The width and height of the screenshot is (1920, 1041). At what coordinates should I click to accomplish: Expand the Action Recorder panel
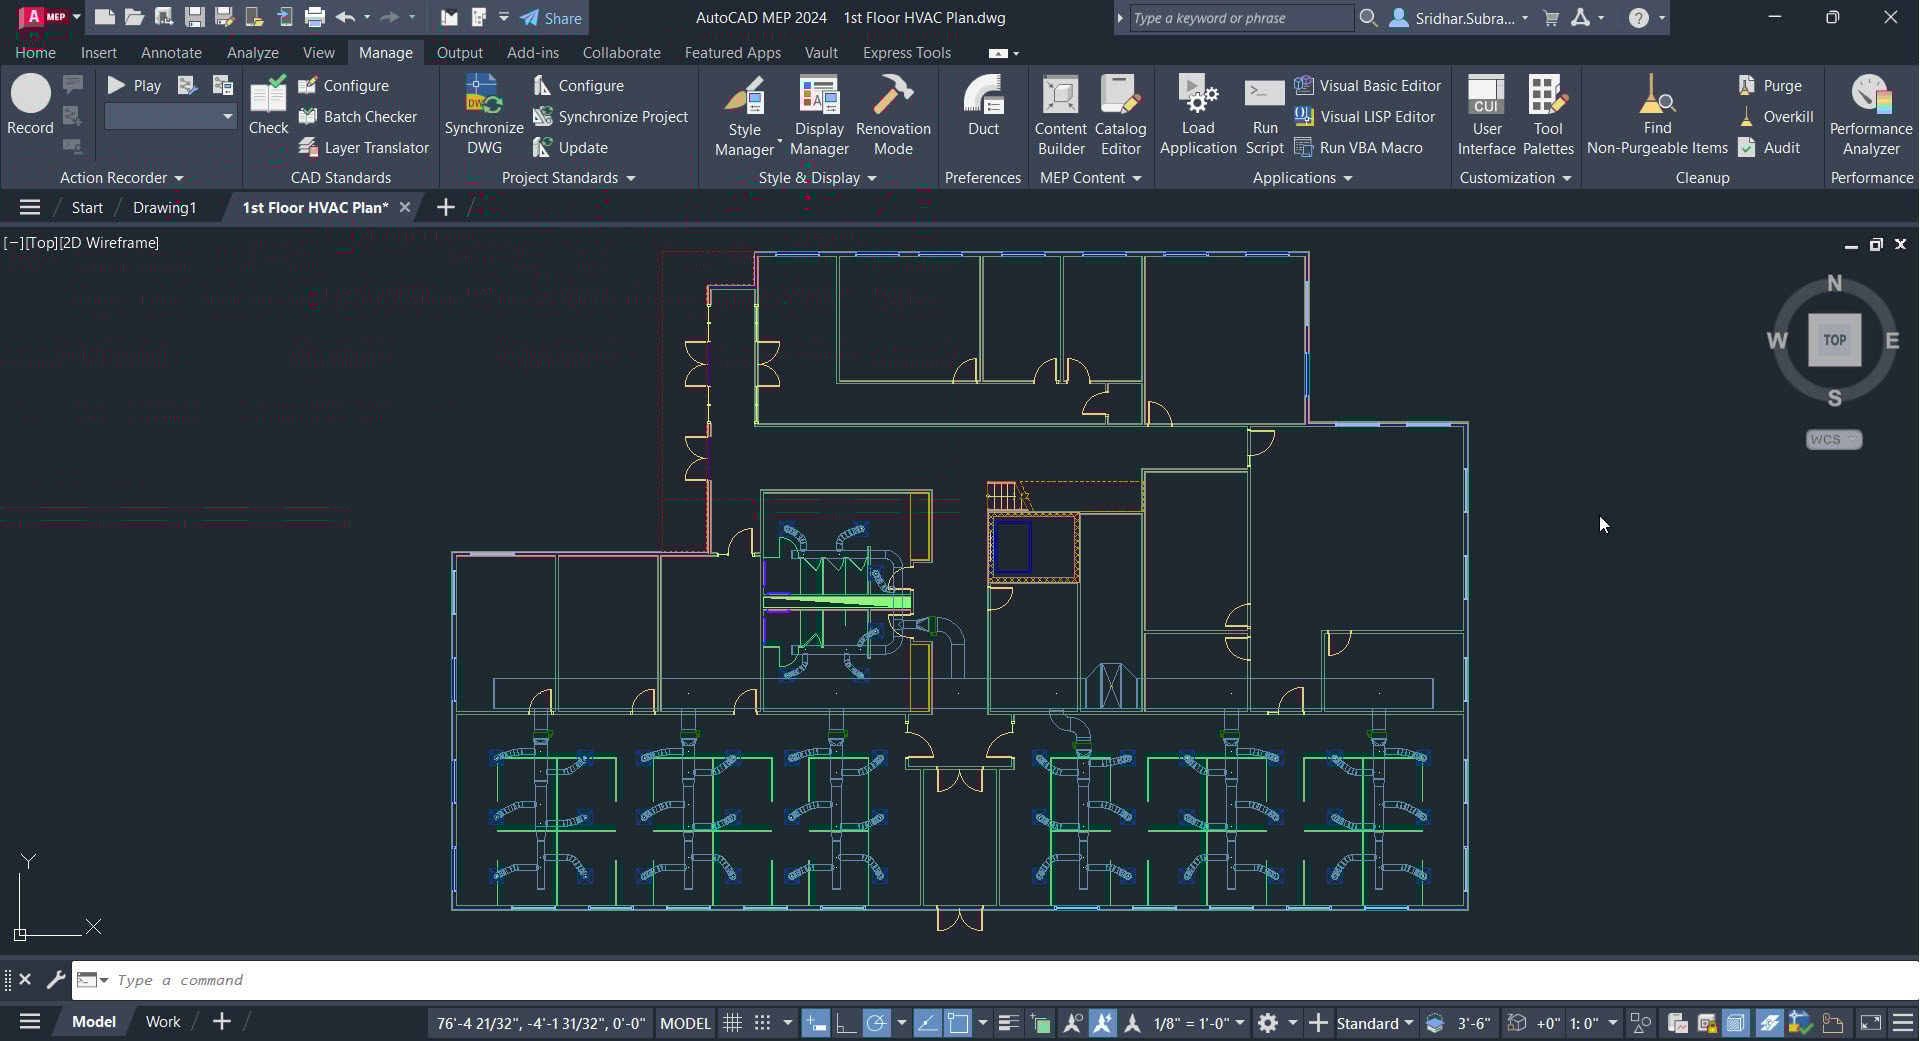coord(121,178)
